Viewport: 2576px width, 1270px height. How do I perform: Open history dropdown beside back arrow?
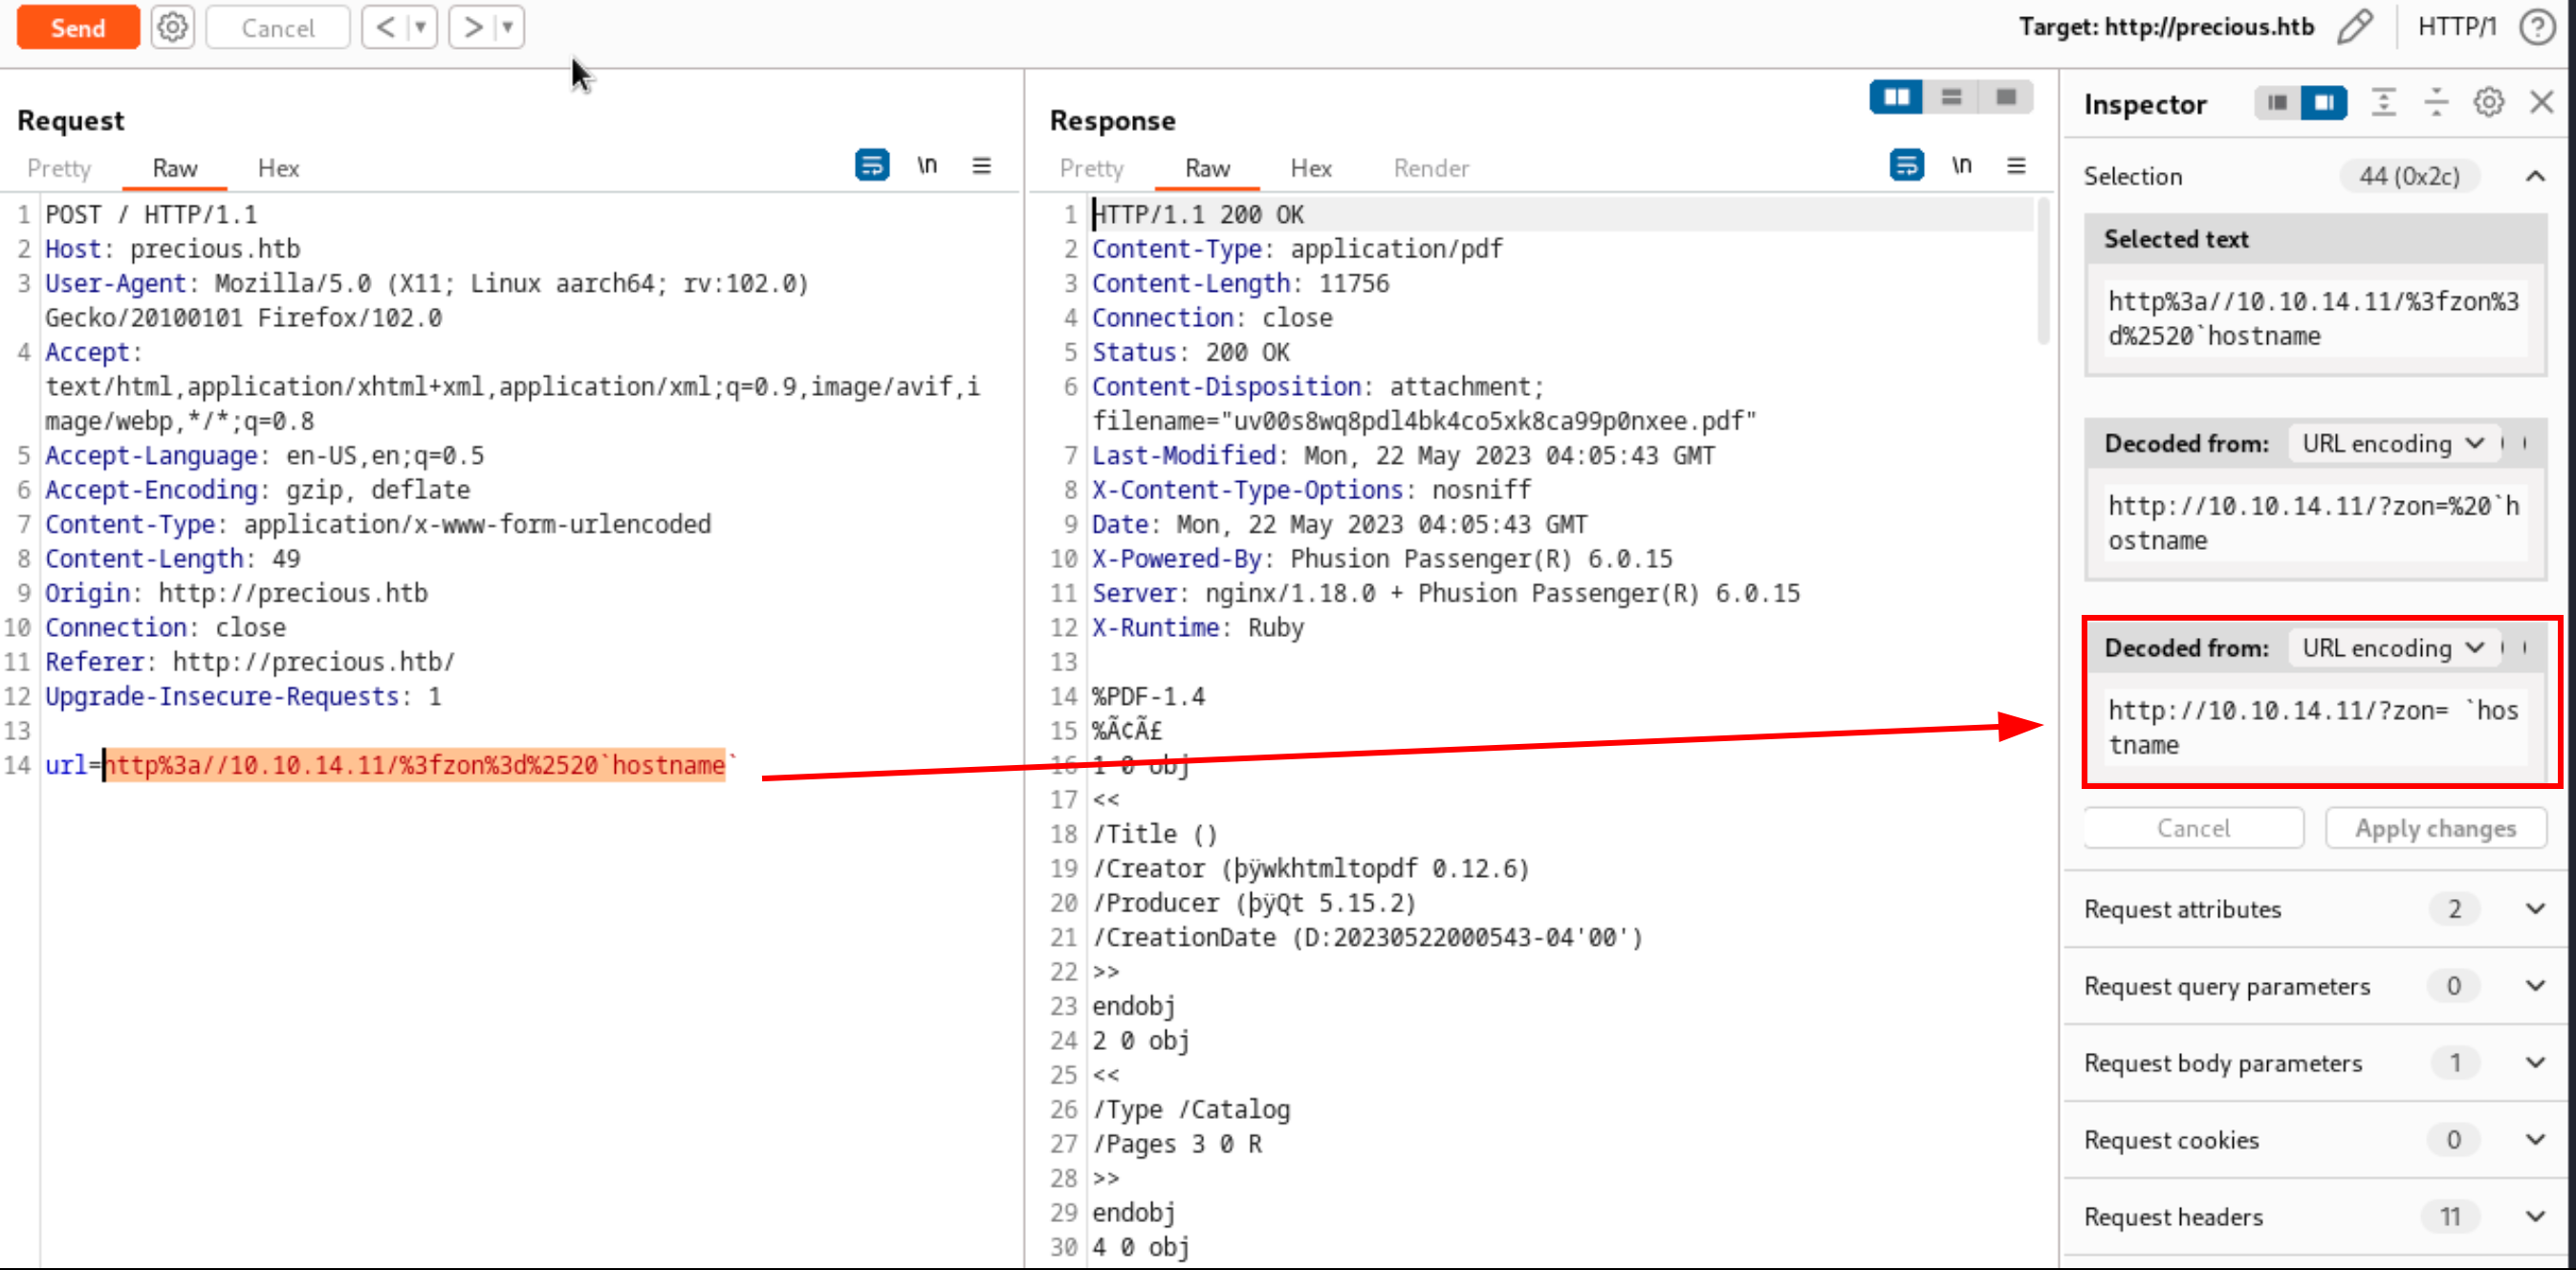pyautogui.click(x=421, y=27)
